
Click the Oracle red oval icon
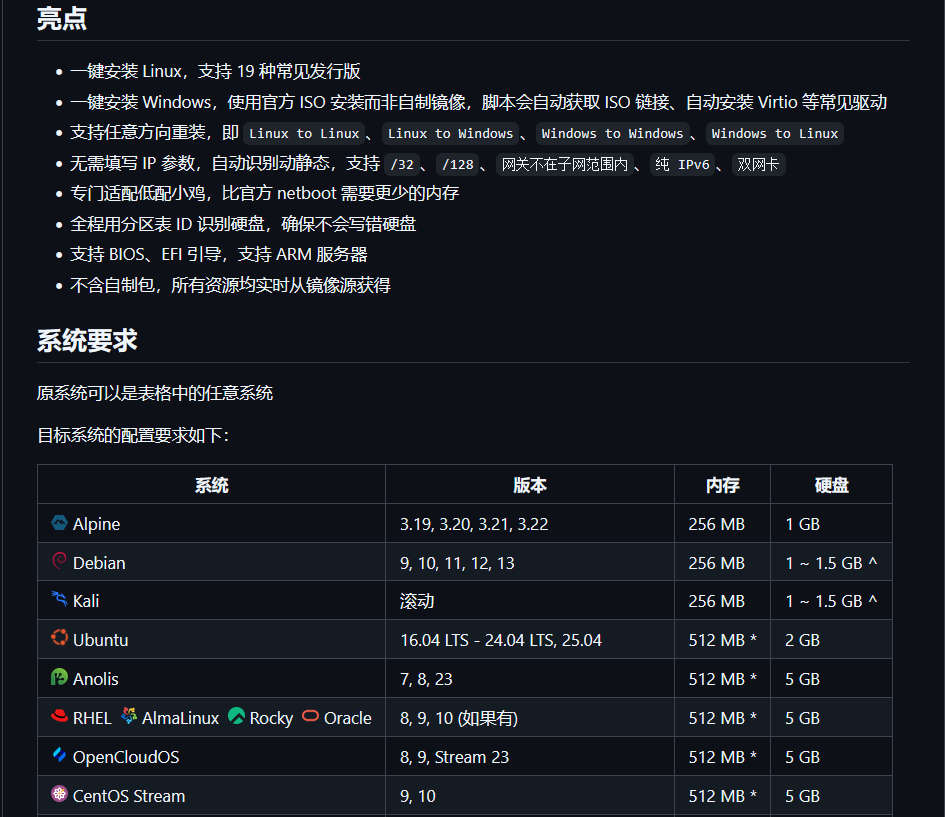coord(310,716)
